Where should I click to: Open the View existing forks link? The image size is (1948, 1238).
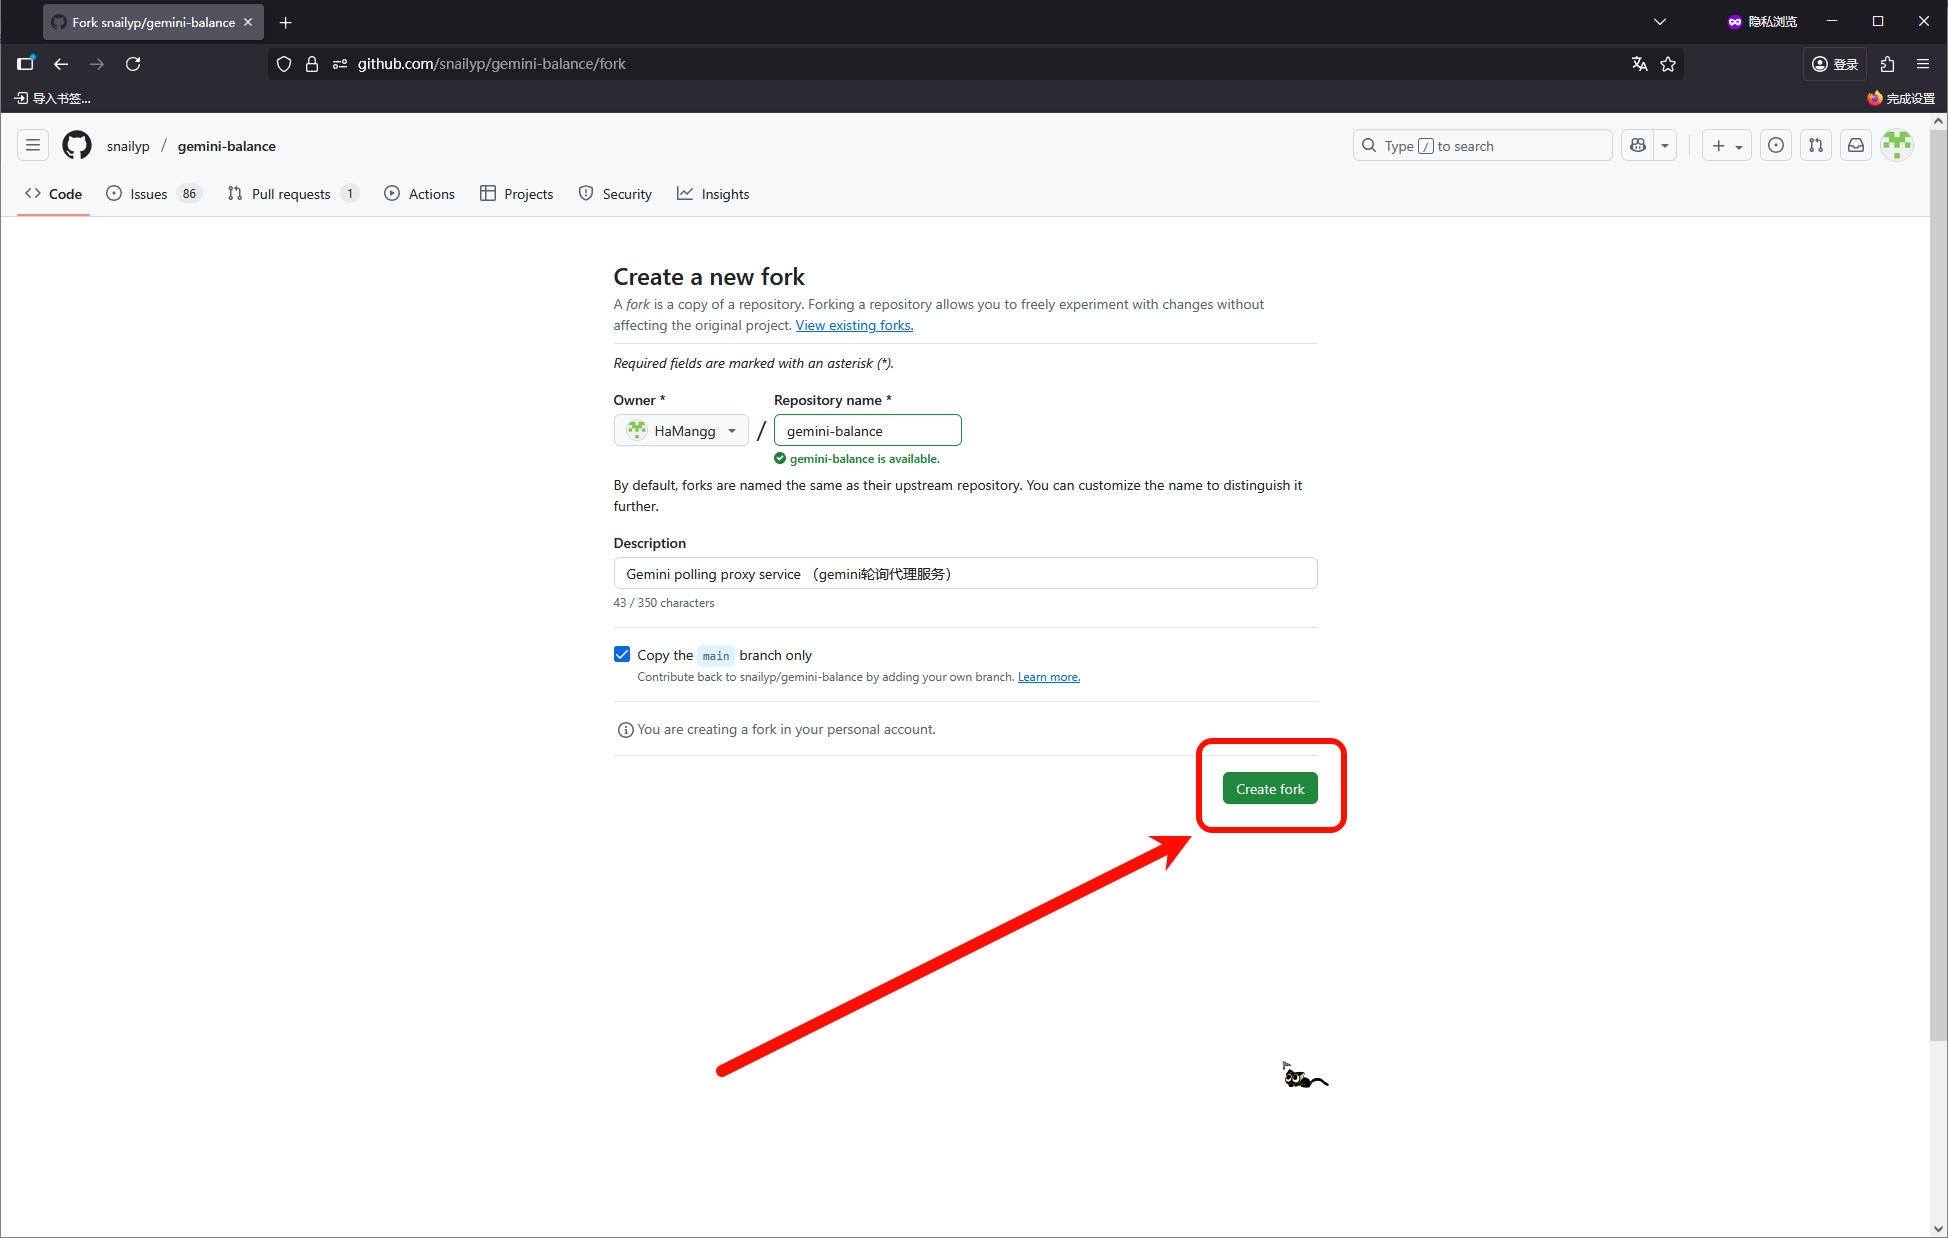click(854, 325)
